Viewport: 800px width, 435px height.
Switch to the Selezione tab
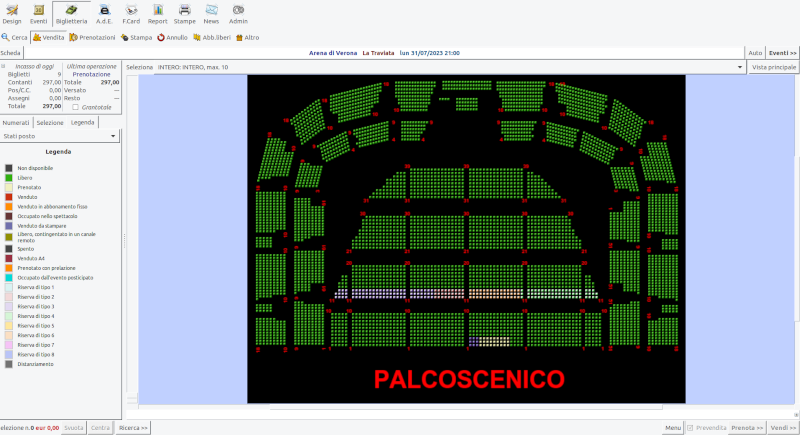pyautogui.click(x=50, y=122)
